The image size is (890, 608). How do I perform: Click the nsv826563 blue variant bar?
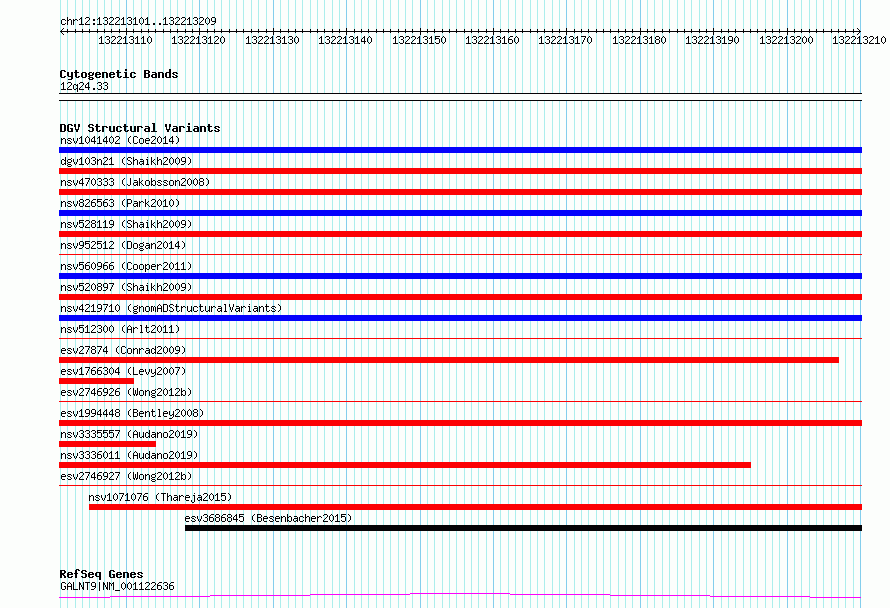click(460, 213)
